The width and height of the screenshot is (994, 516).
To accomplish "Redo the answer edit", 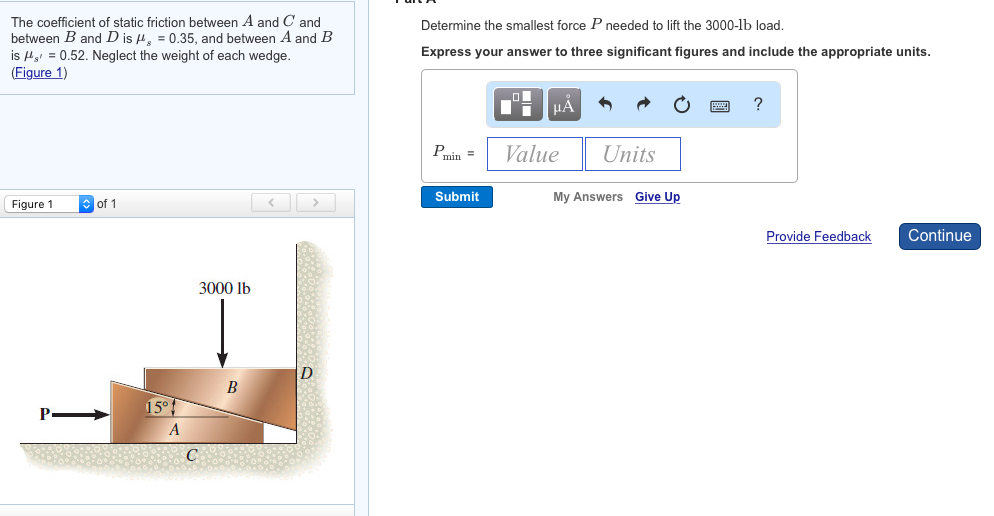I will click(643, 104).
